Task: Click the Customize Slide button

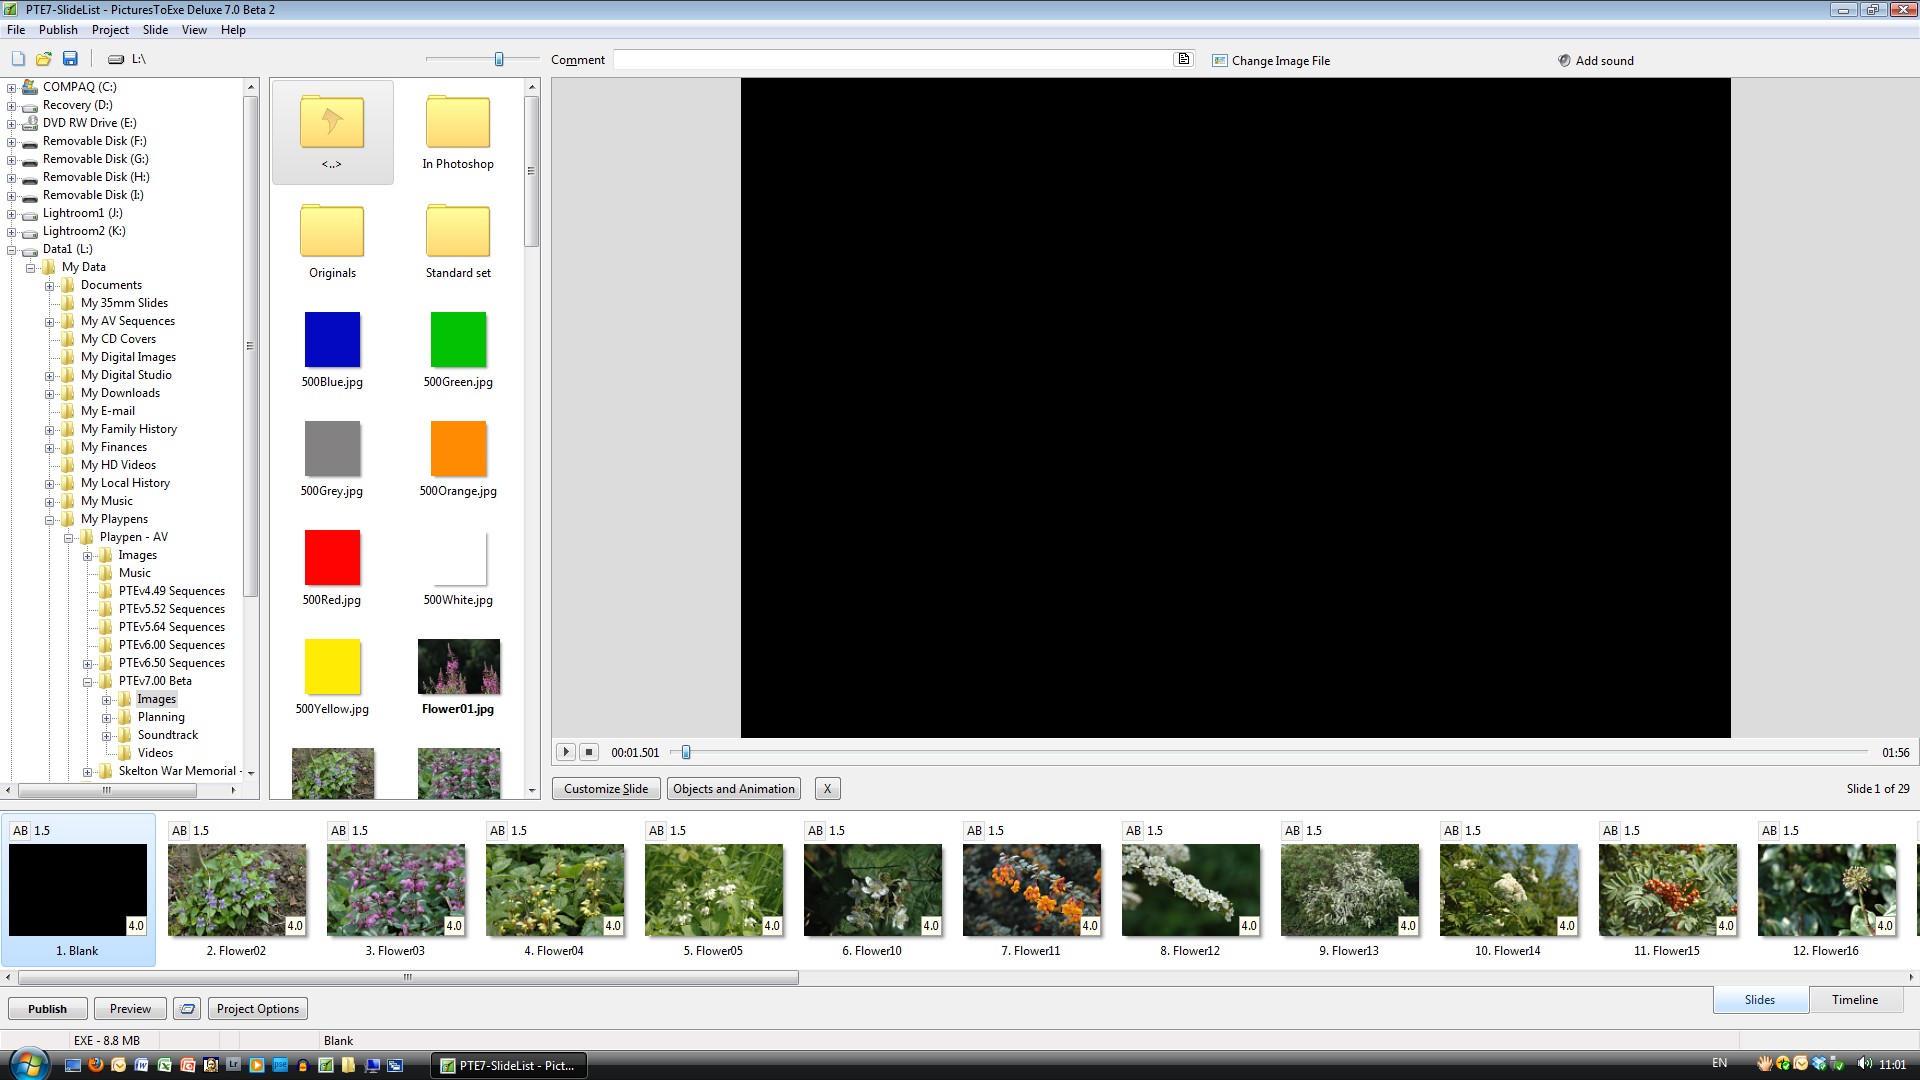Action: tap(606, 789)
